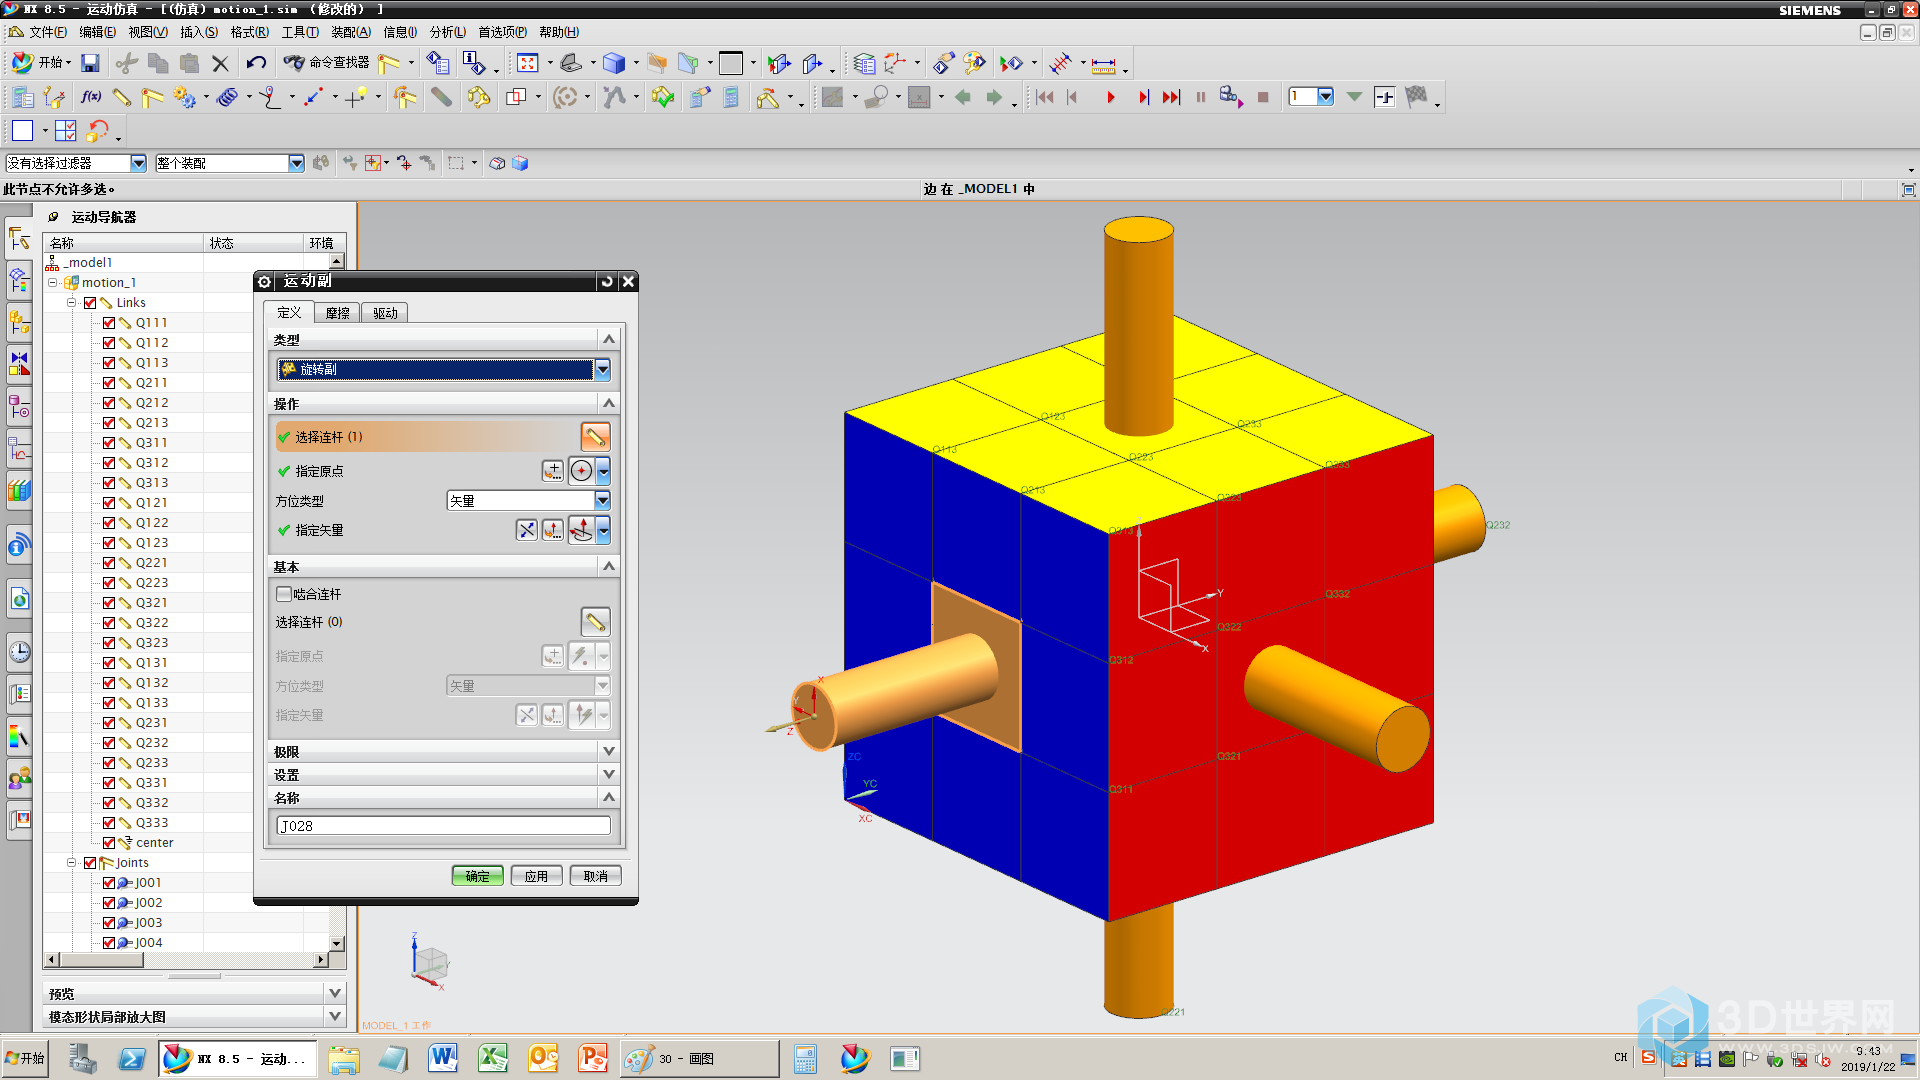Open the joint type 旋转副 dropdown
Image resolution: width=1920 pixels, height=1080 pixels.
tap(603, 370)
